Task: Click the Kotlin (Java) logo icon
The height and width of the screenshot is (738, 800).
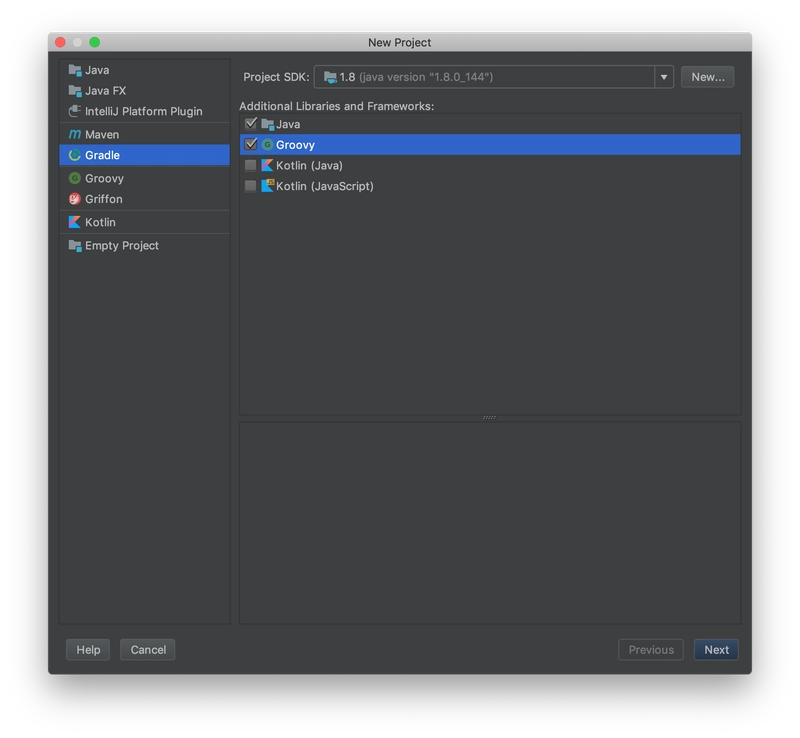Action: pos(267,165)
